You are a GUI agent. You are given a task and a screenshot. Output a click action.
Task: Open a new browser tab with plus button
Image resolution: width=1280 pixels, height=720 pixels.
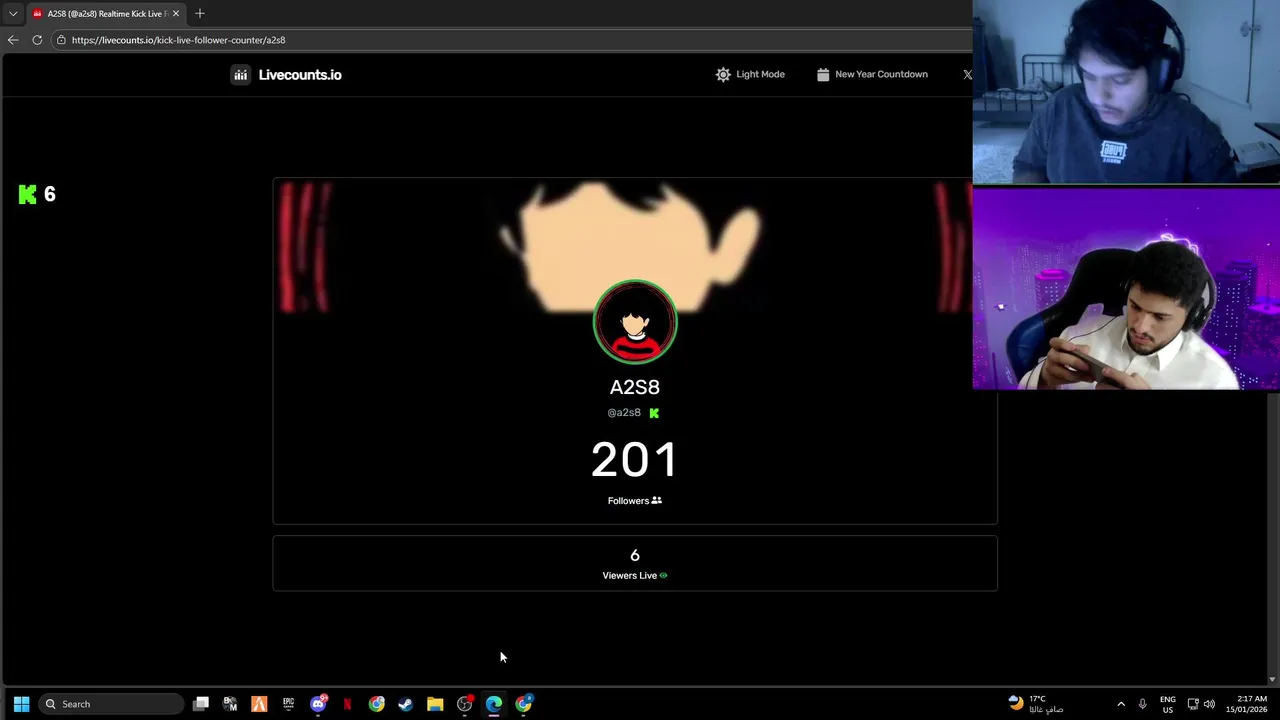coord(200,14)
